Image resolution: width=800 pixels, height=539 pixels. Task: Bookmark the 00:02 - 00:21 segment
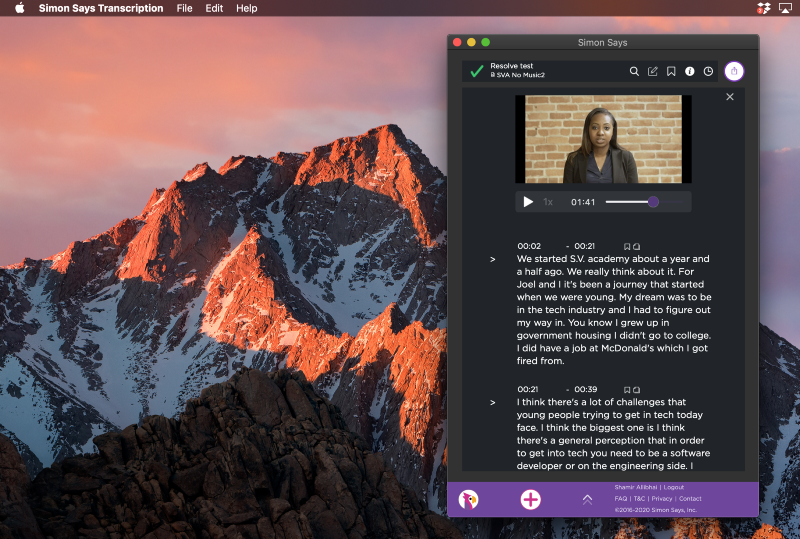click(x=627, y=247)
